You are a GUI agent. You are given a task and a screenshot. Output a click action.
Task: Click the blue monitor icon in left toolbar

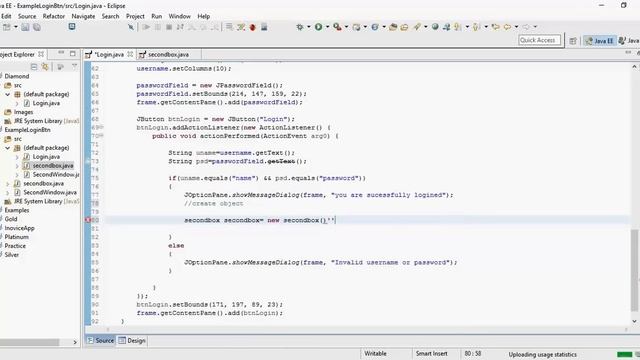[x=72, y=27]
